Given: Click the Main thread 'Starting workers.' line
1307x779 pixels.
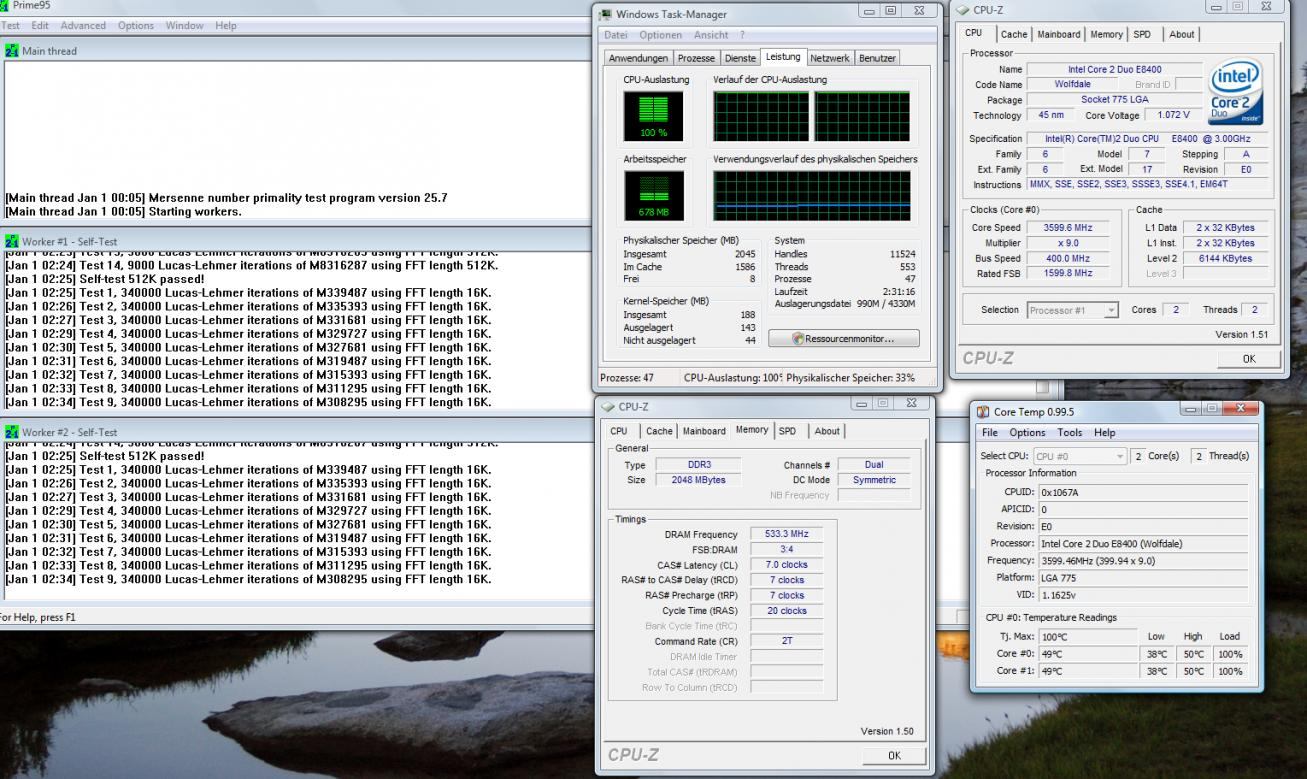Looking at the screenshot, I should click(123, 212).
